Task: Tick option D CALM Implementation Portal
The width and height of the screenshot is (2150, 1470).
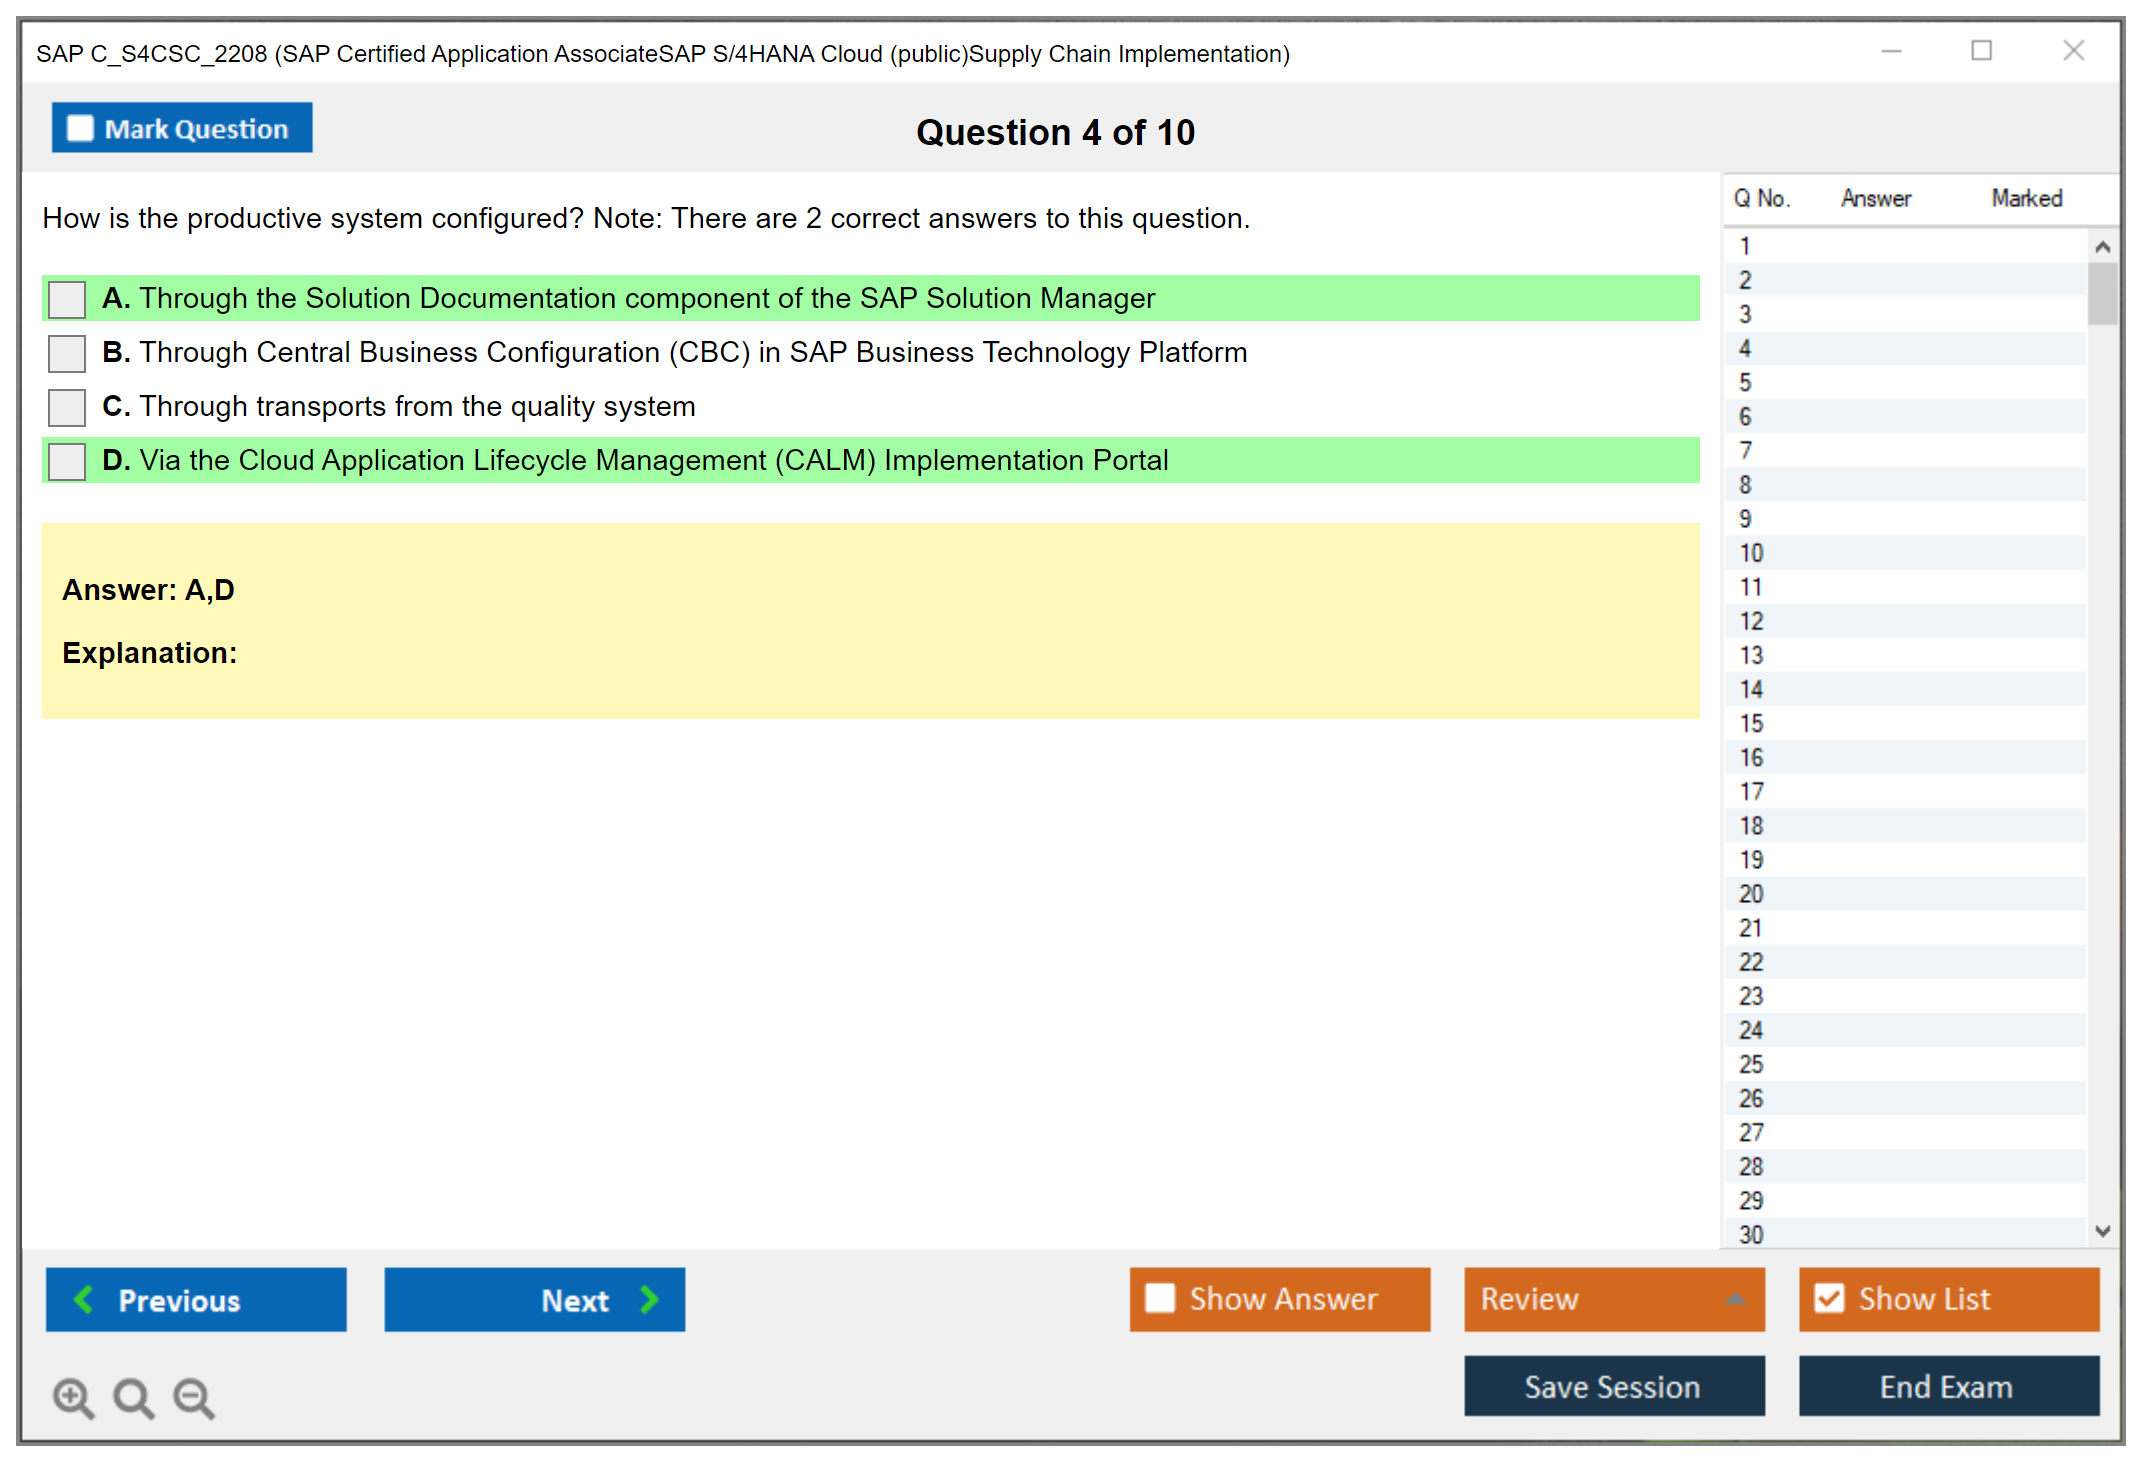Action: tap(67, 461)
